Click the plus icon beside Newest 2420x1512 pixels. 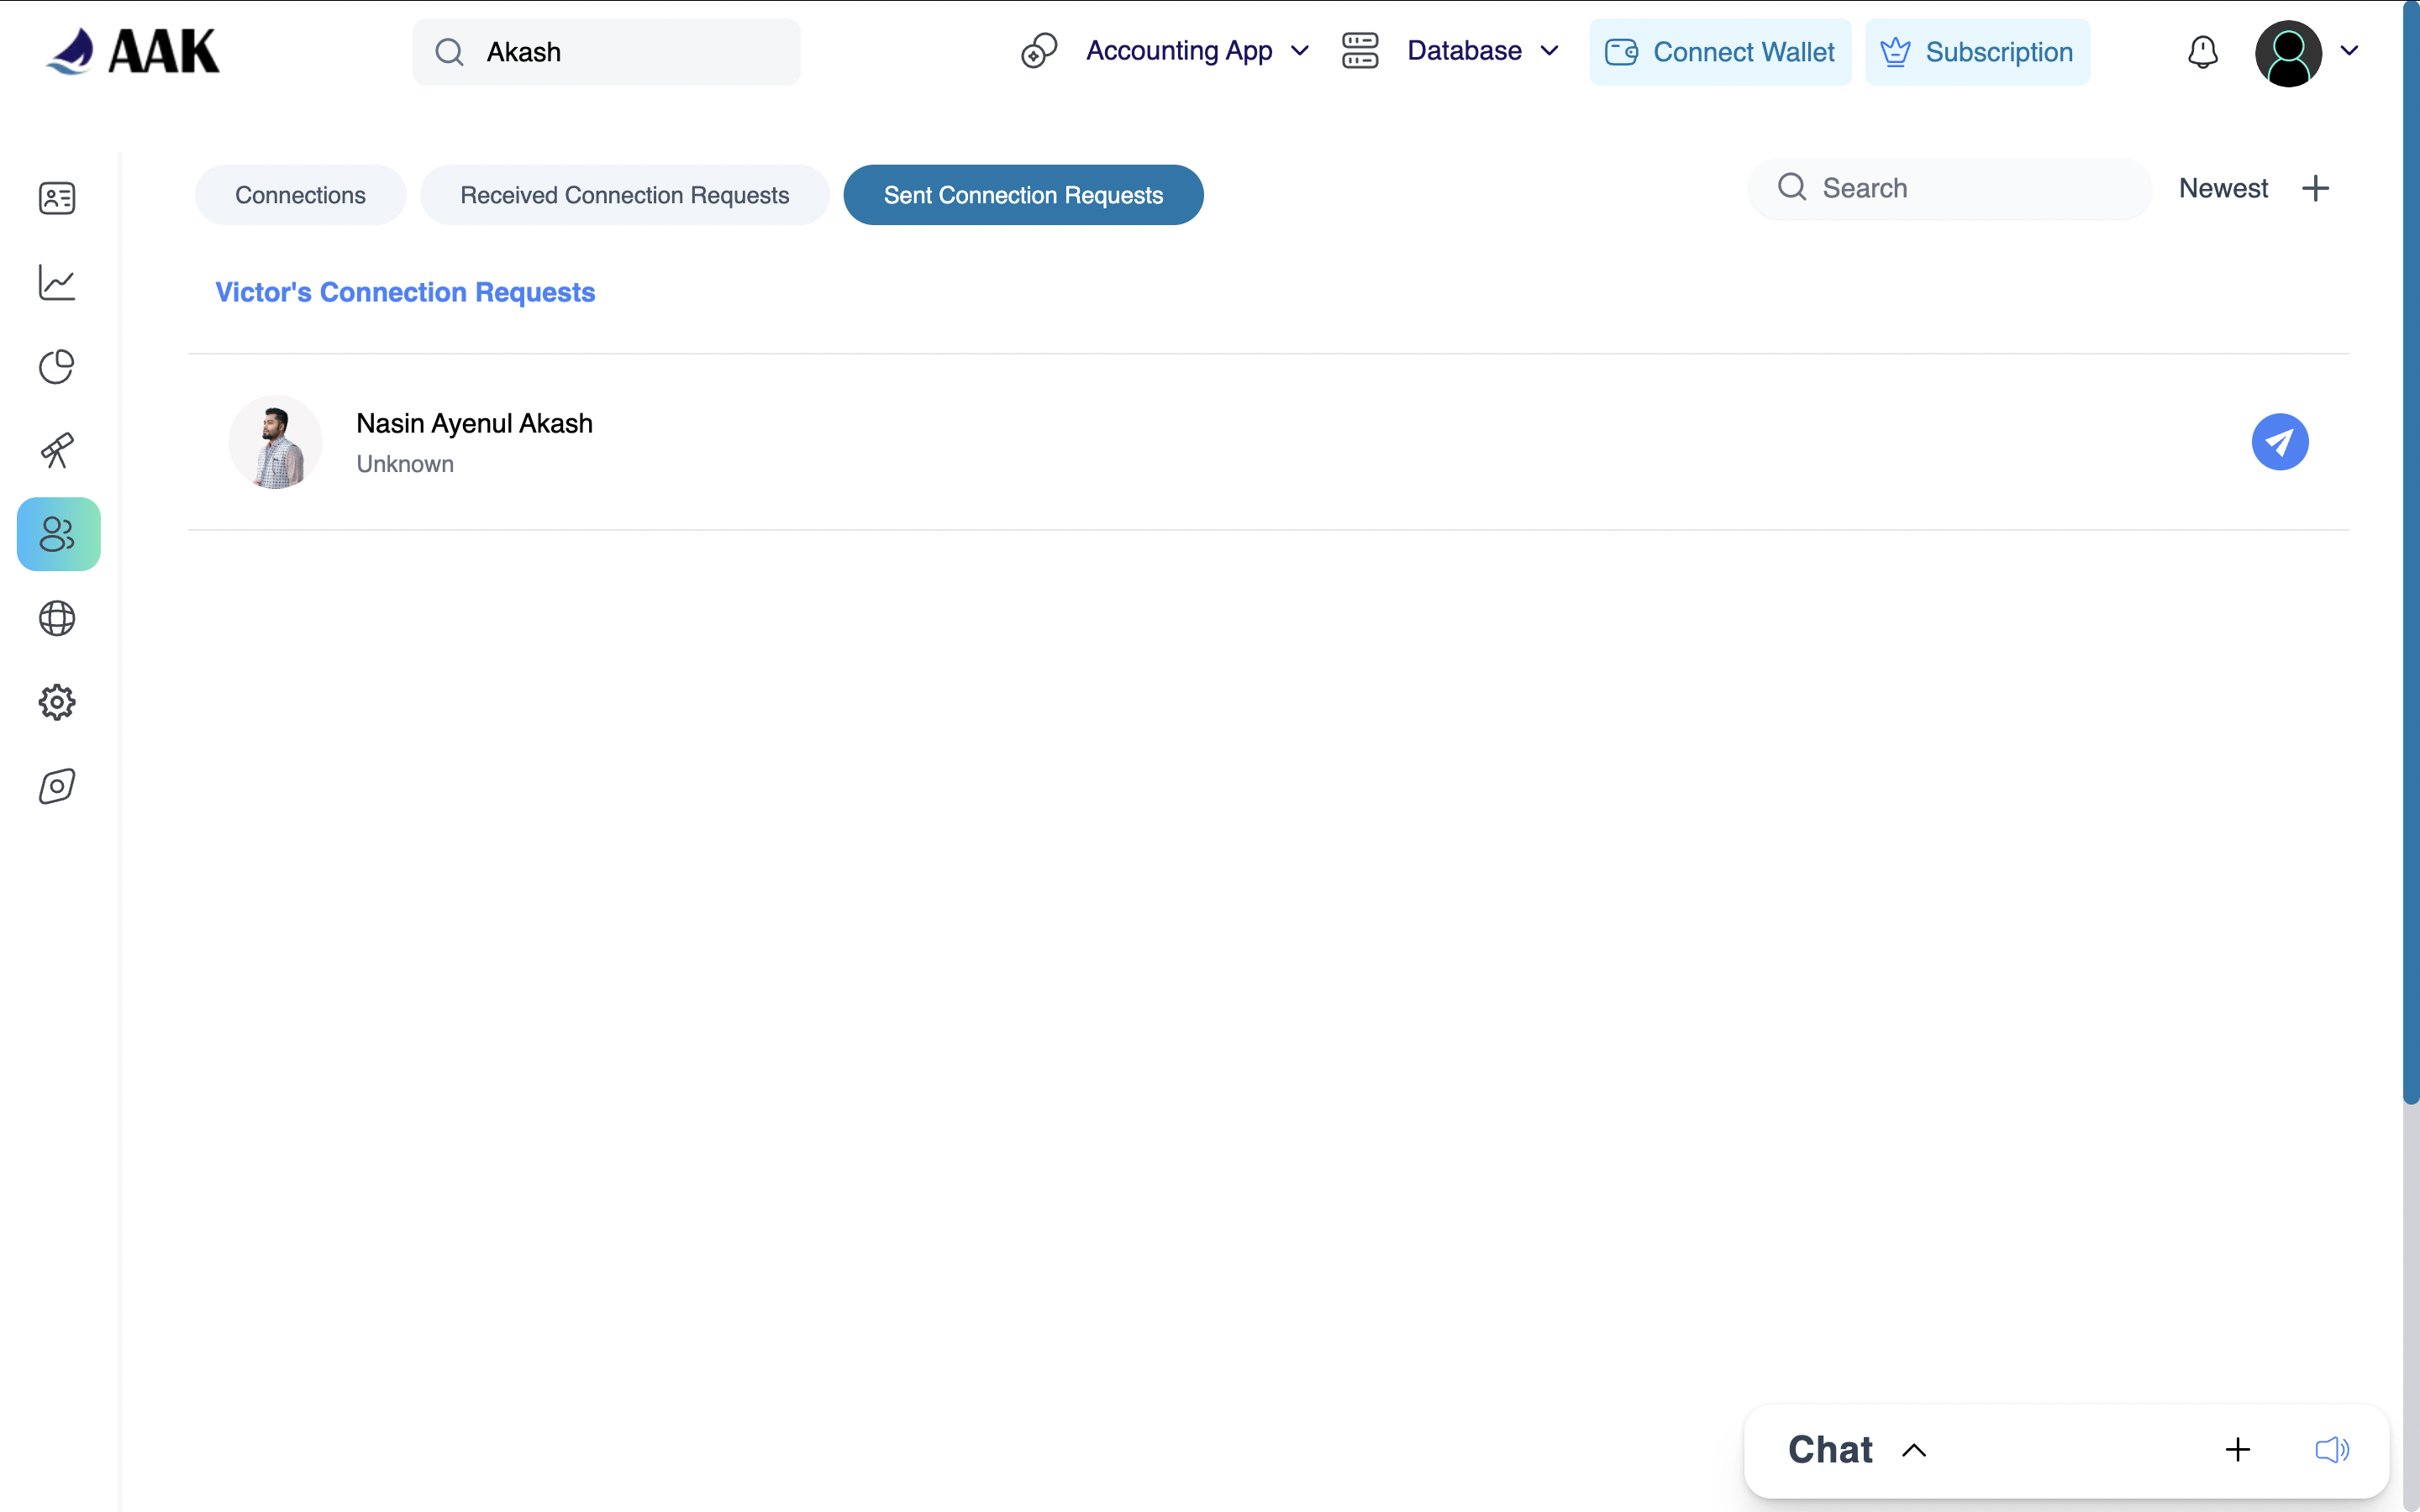[2315, 188]
